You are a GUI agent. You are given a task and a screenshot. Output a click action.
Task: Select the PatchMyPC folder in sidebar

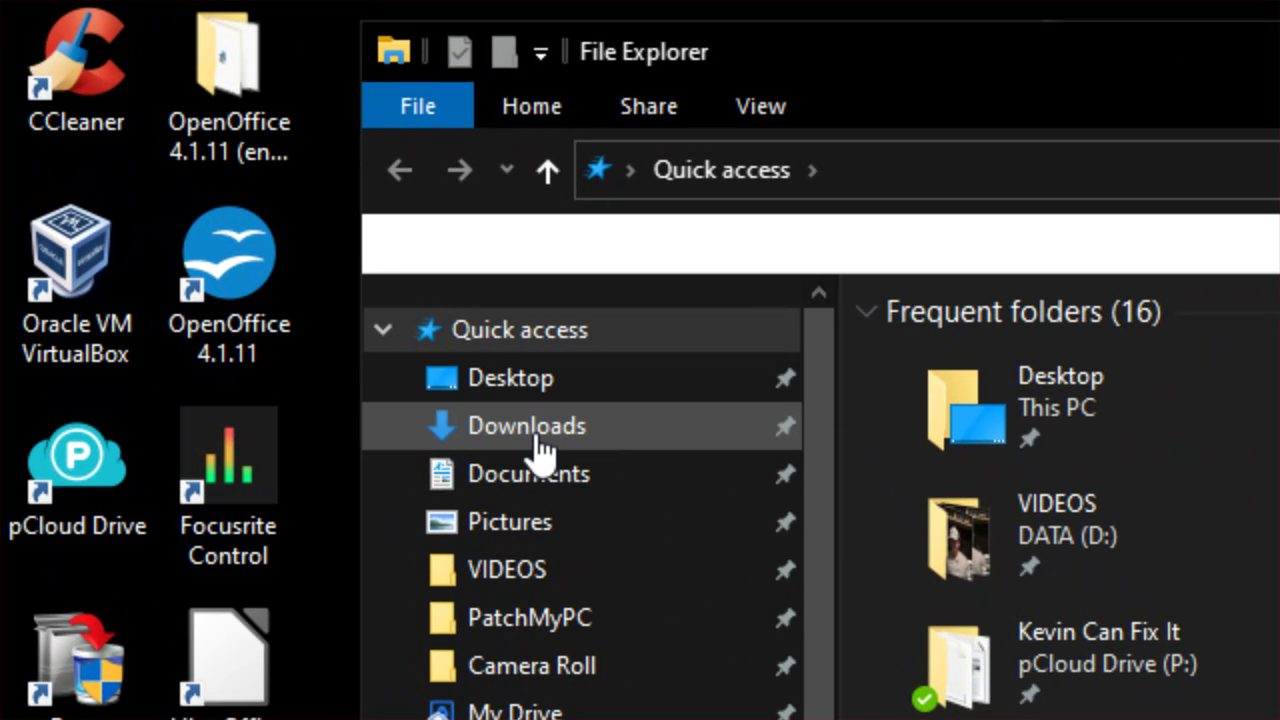529,618
